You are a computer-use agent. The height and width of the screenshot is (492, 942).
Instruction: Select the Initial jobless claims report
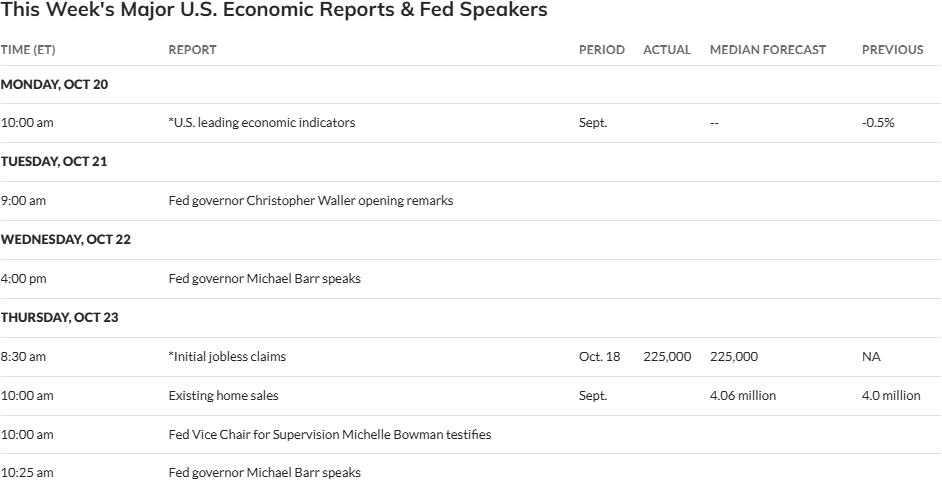228,357
